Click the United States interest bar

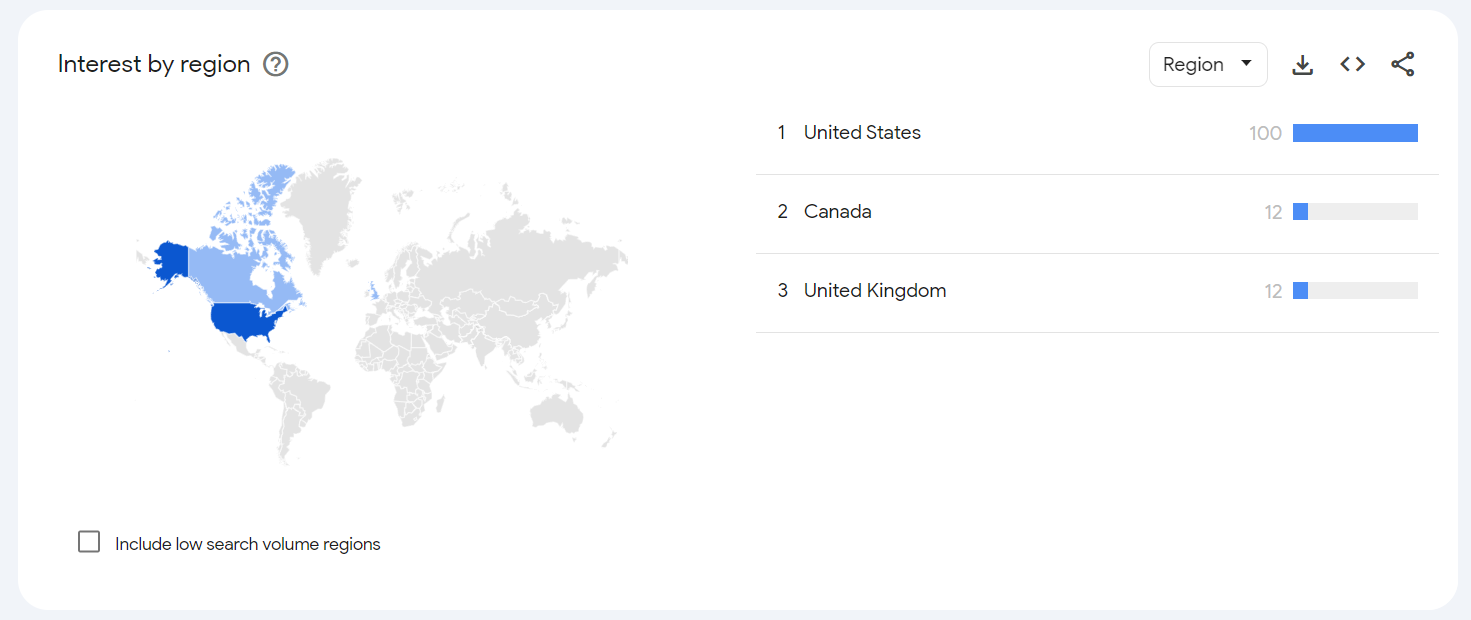[1355, 133]
